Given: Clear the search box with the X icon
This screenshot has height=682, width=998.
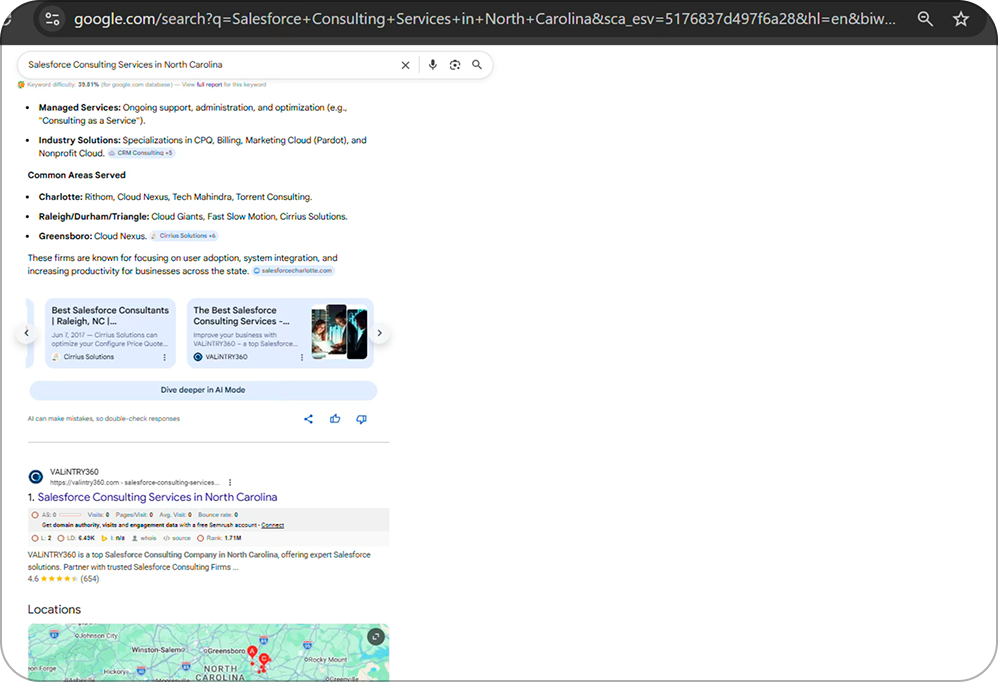Looking at the screenshot, I should pos(405,65).
